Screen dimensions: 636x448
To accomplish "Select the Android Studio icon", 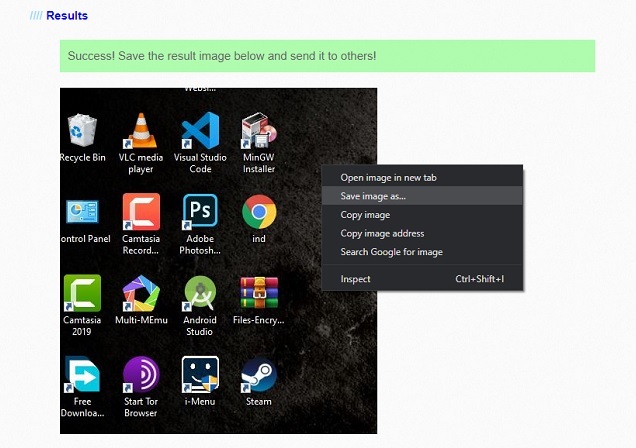I will pyautogui.click(x=200, y=293).
